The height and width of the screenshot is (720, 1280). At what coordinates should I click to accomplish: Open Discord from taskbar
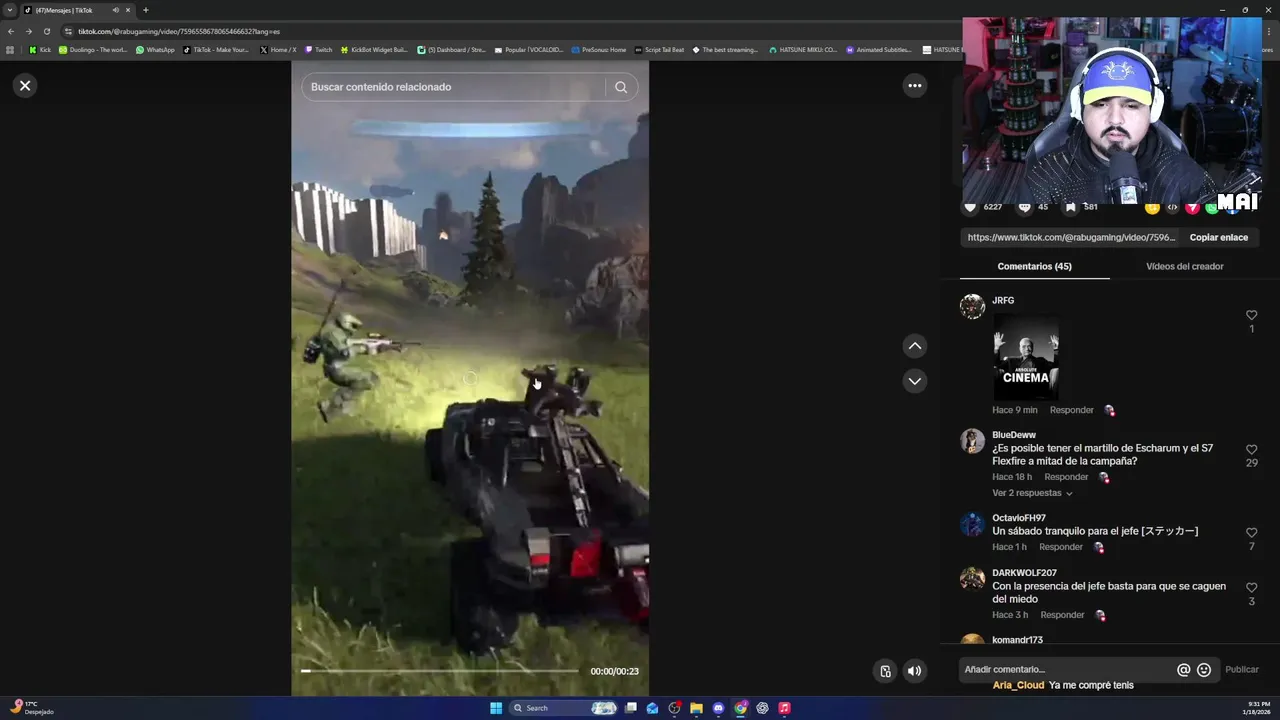pyautogui.click(x=718, y=708)
